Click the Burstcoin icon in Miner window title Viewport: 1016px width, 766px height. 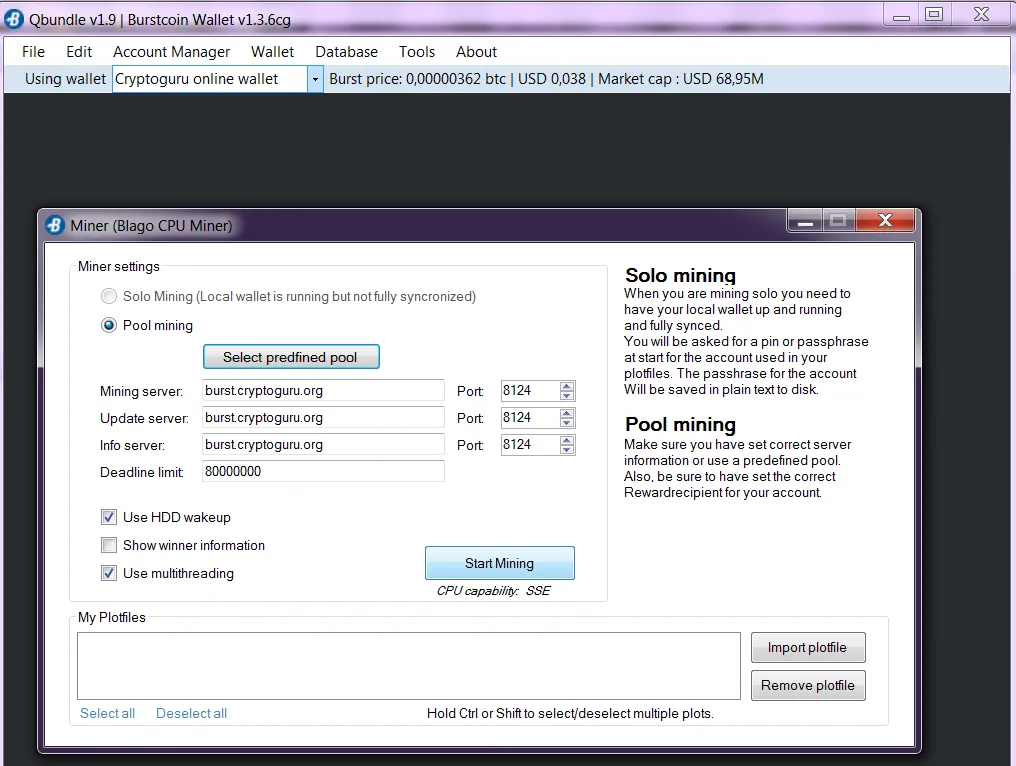(55, 226)
